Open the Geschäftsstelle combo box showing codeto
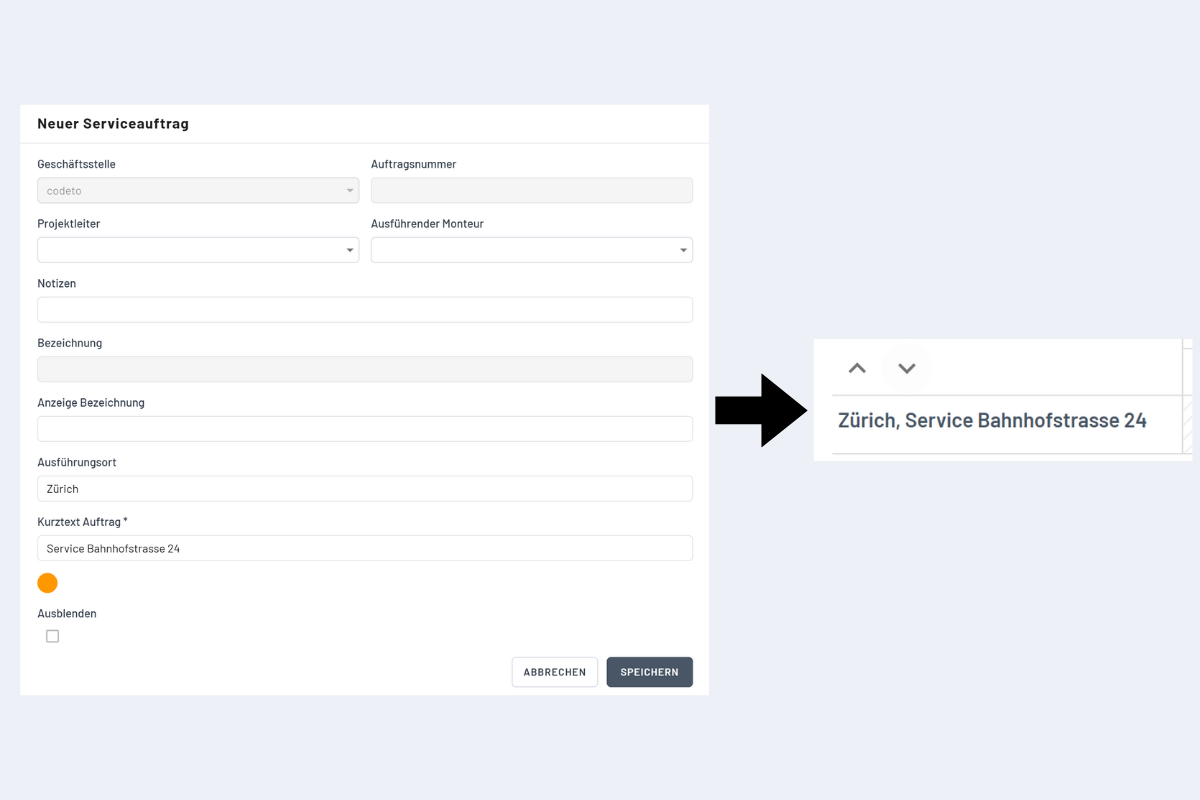Screen dimensions: 1200x800 197,190
